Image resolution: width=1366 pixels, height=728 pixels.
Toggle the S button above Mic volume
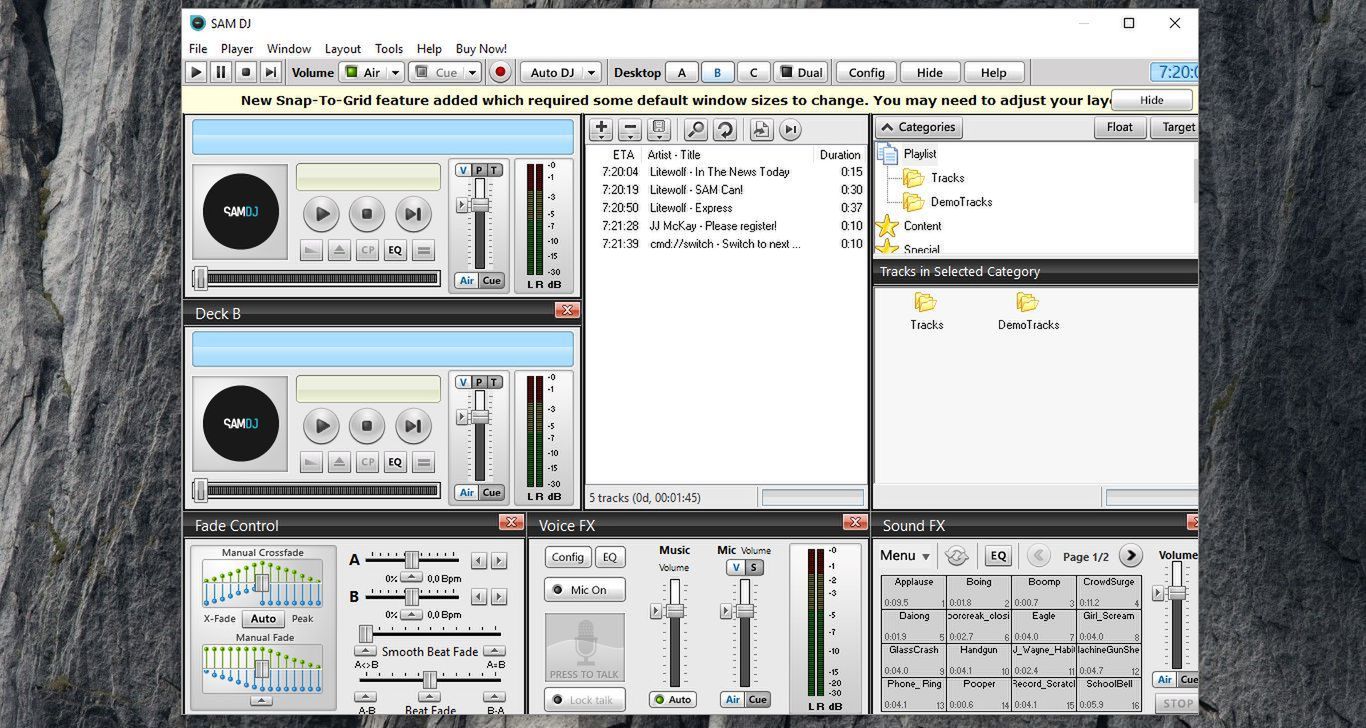coord(754,568)
